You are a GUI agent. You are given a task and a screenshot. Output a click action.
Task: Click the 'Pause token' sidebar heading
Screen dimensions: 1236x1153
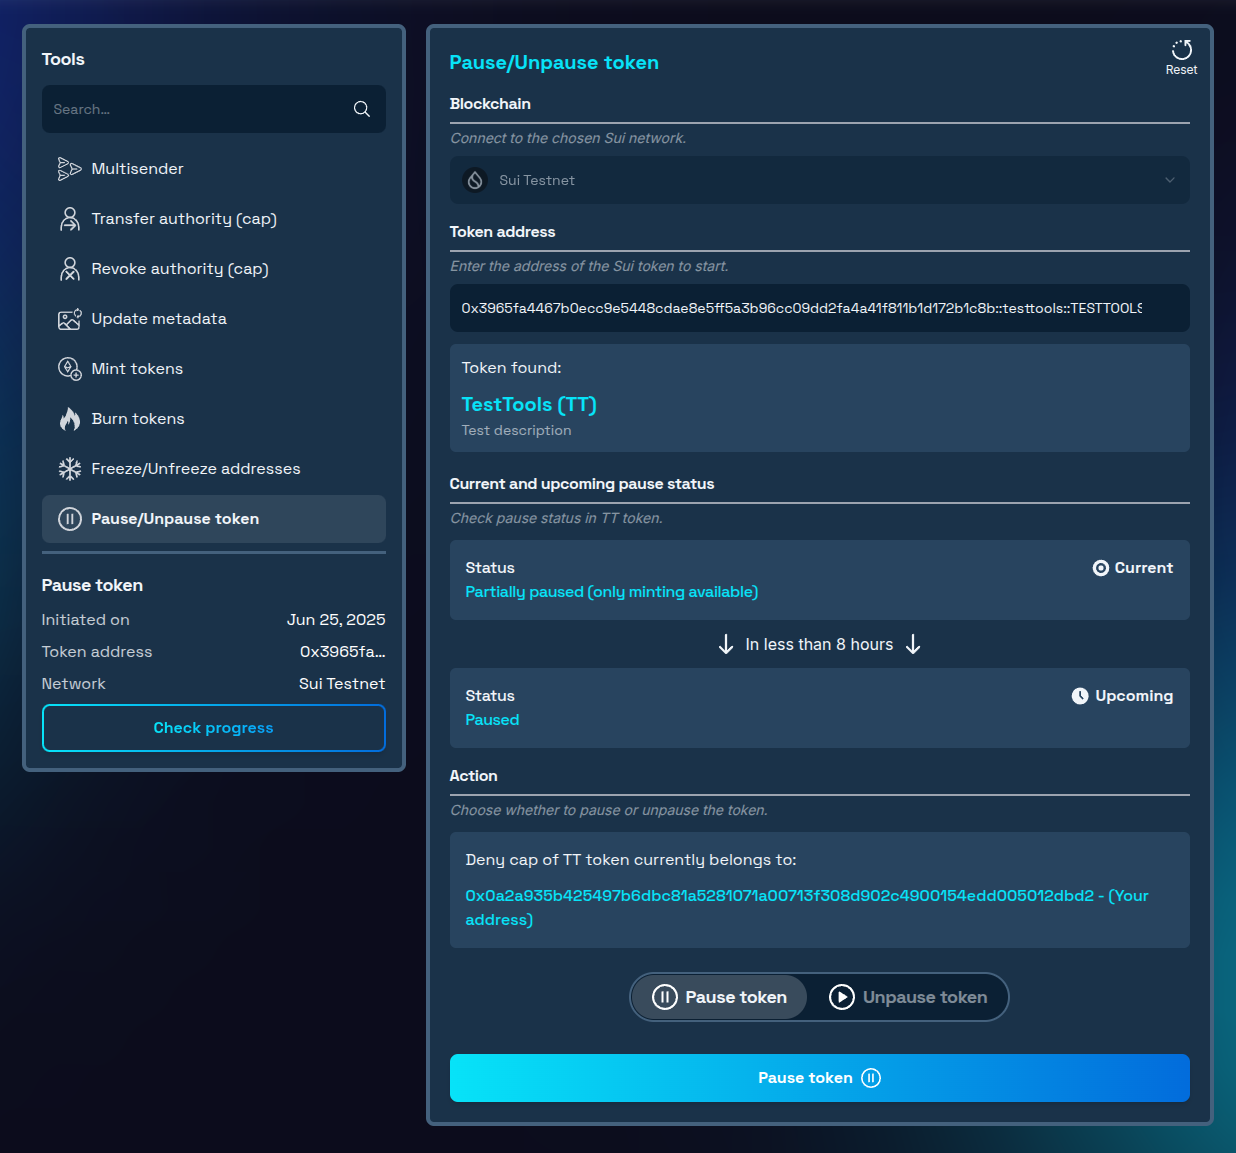(92, 586)
